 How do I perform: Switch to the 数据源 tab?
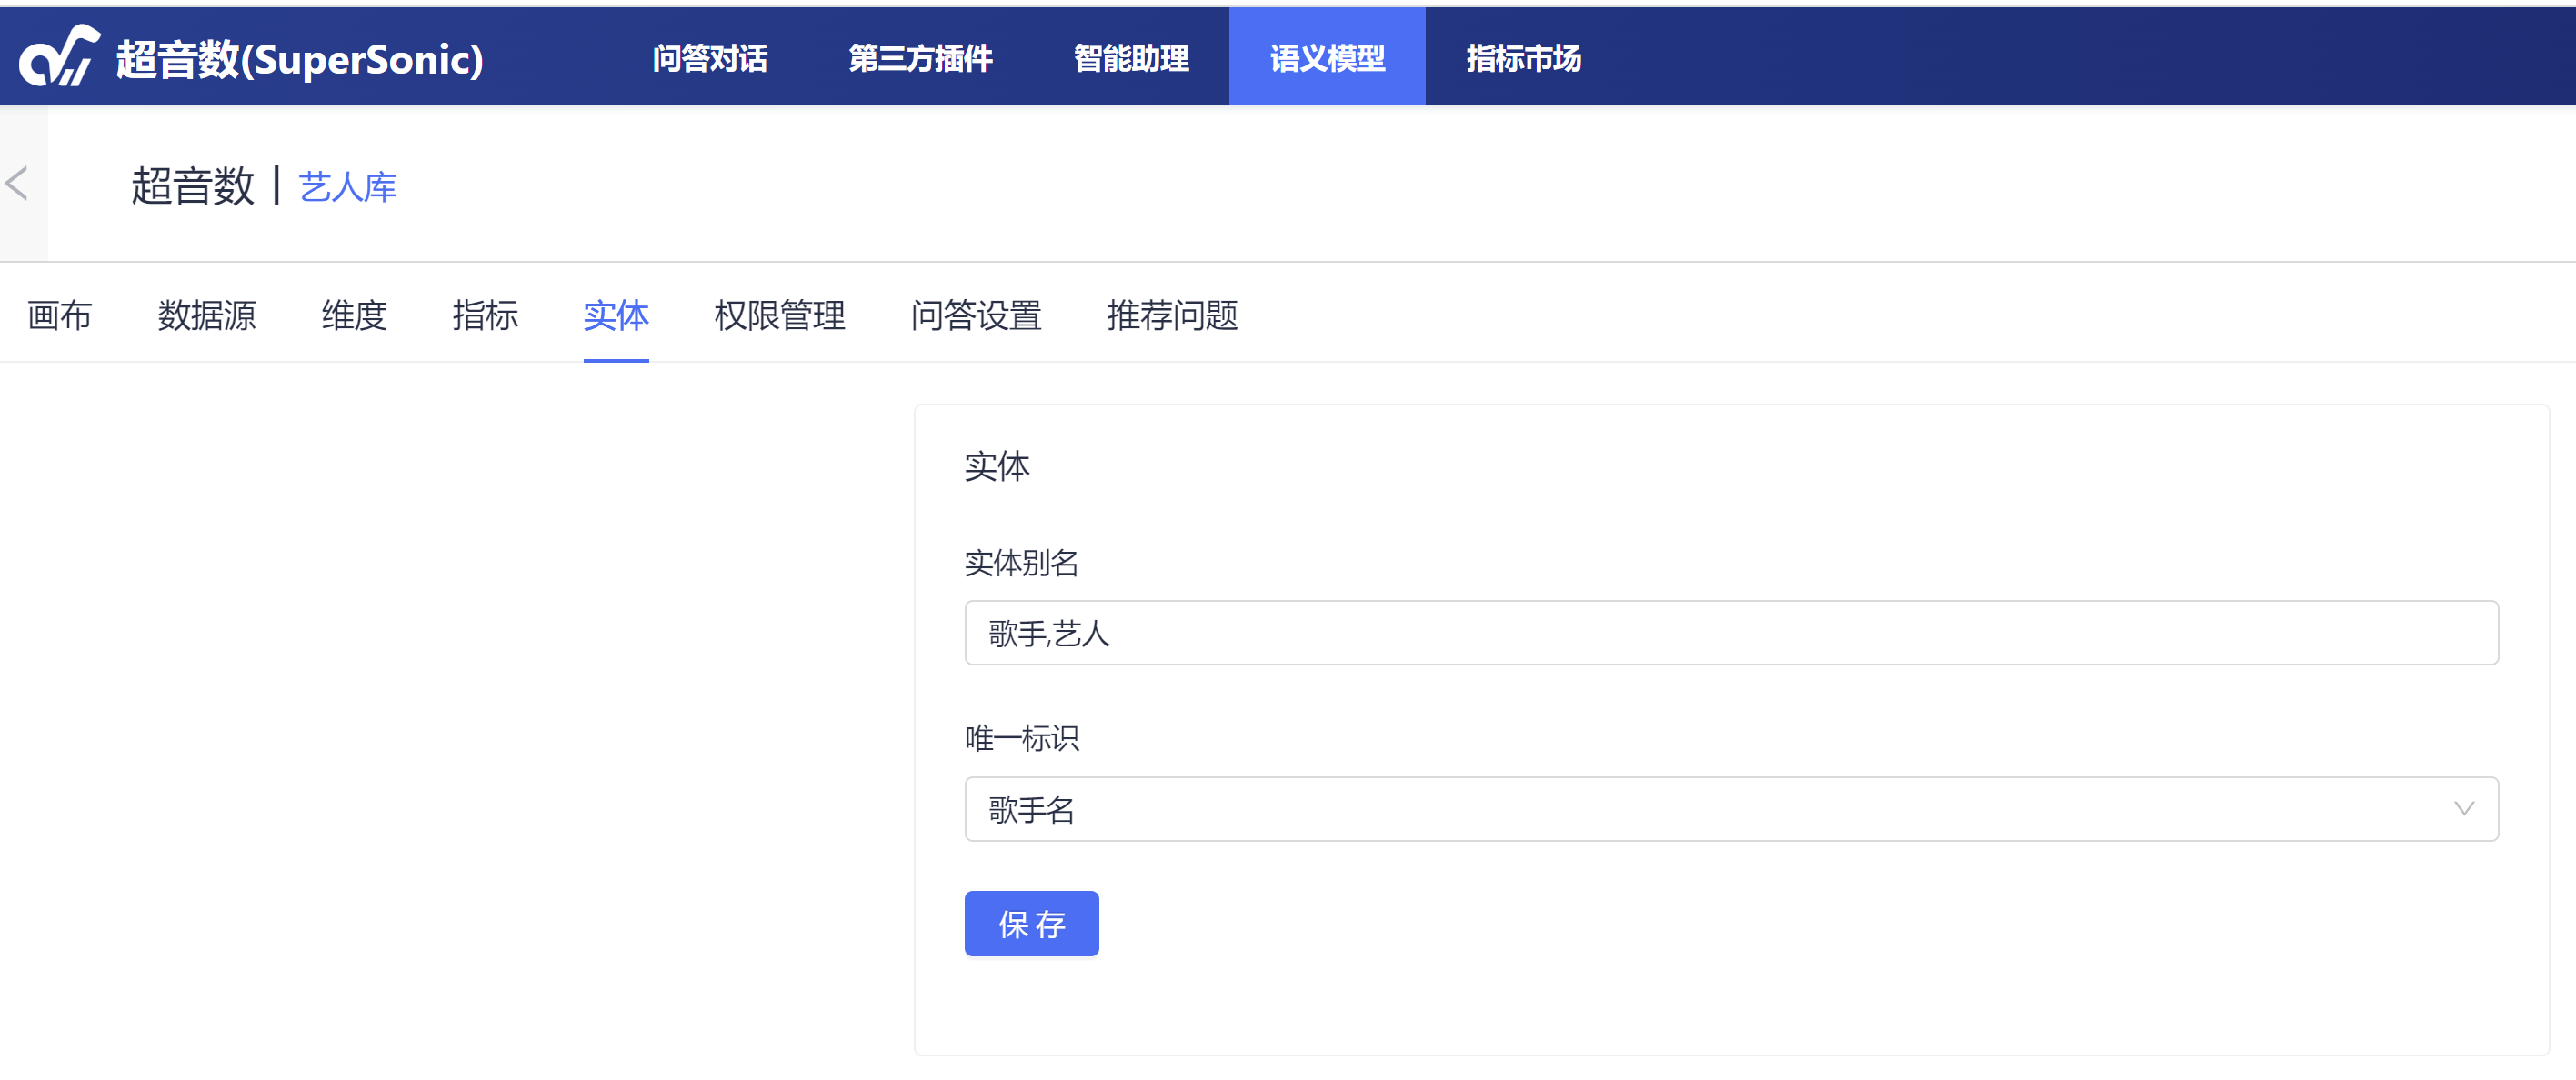(x=207, y=315)
